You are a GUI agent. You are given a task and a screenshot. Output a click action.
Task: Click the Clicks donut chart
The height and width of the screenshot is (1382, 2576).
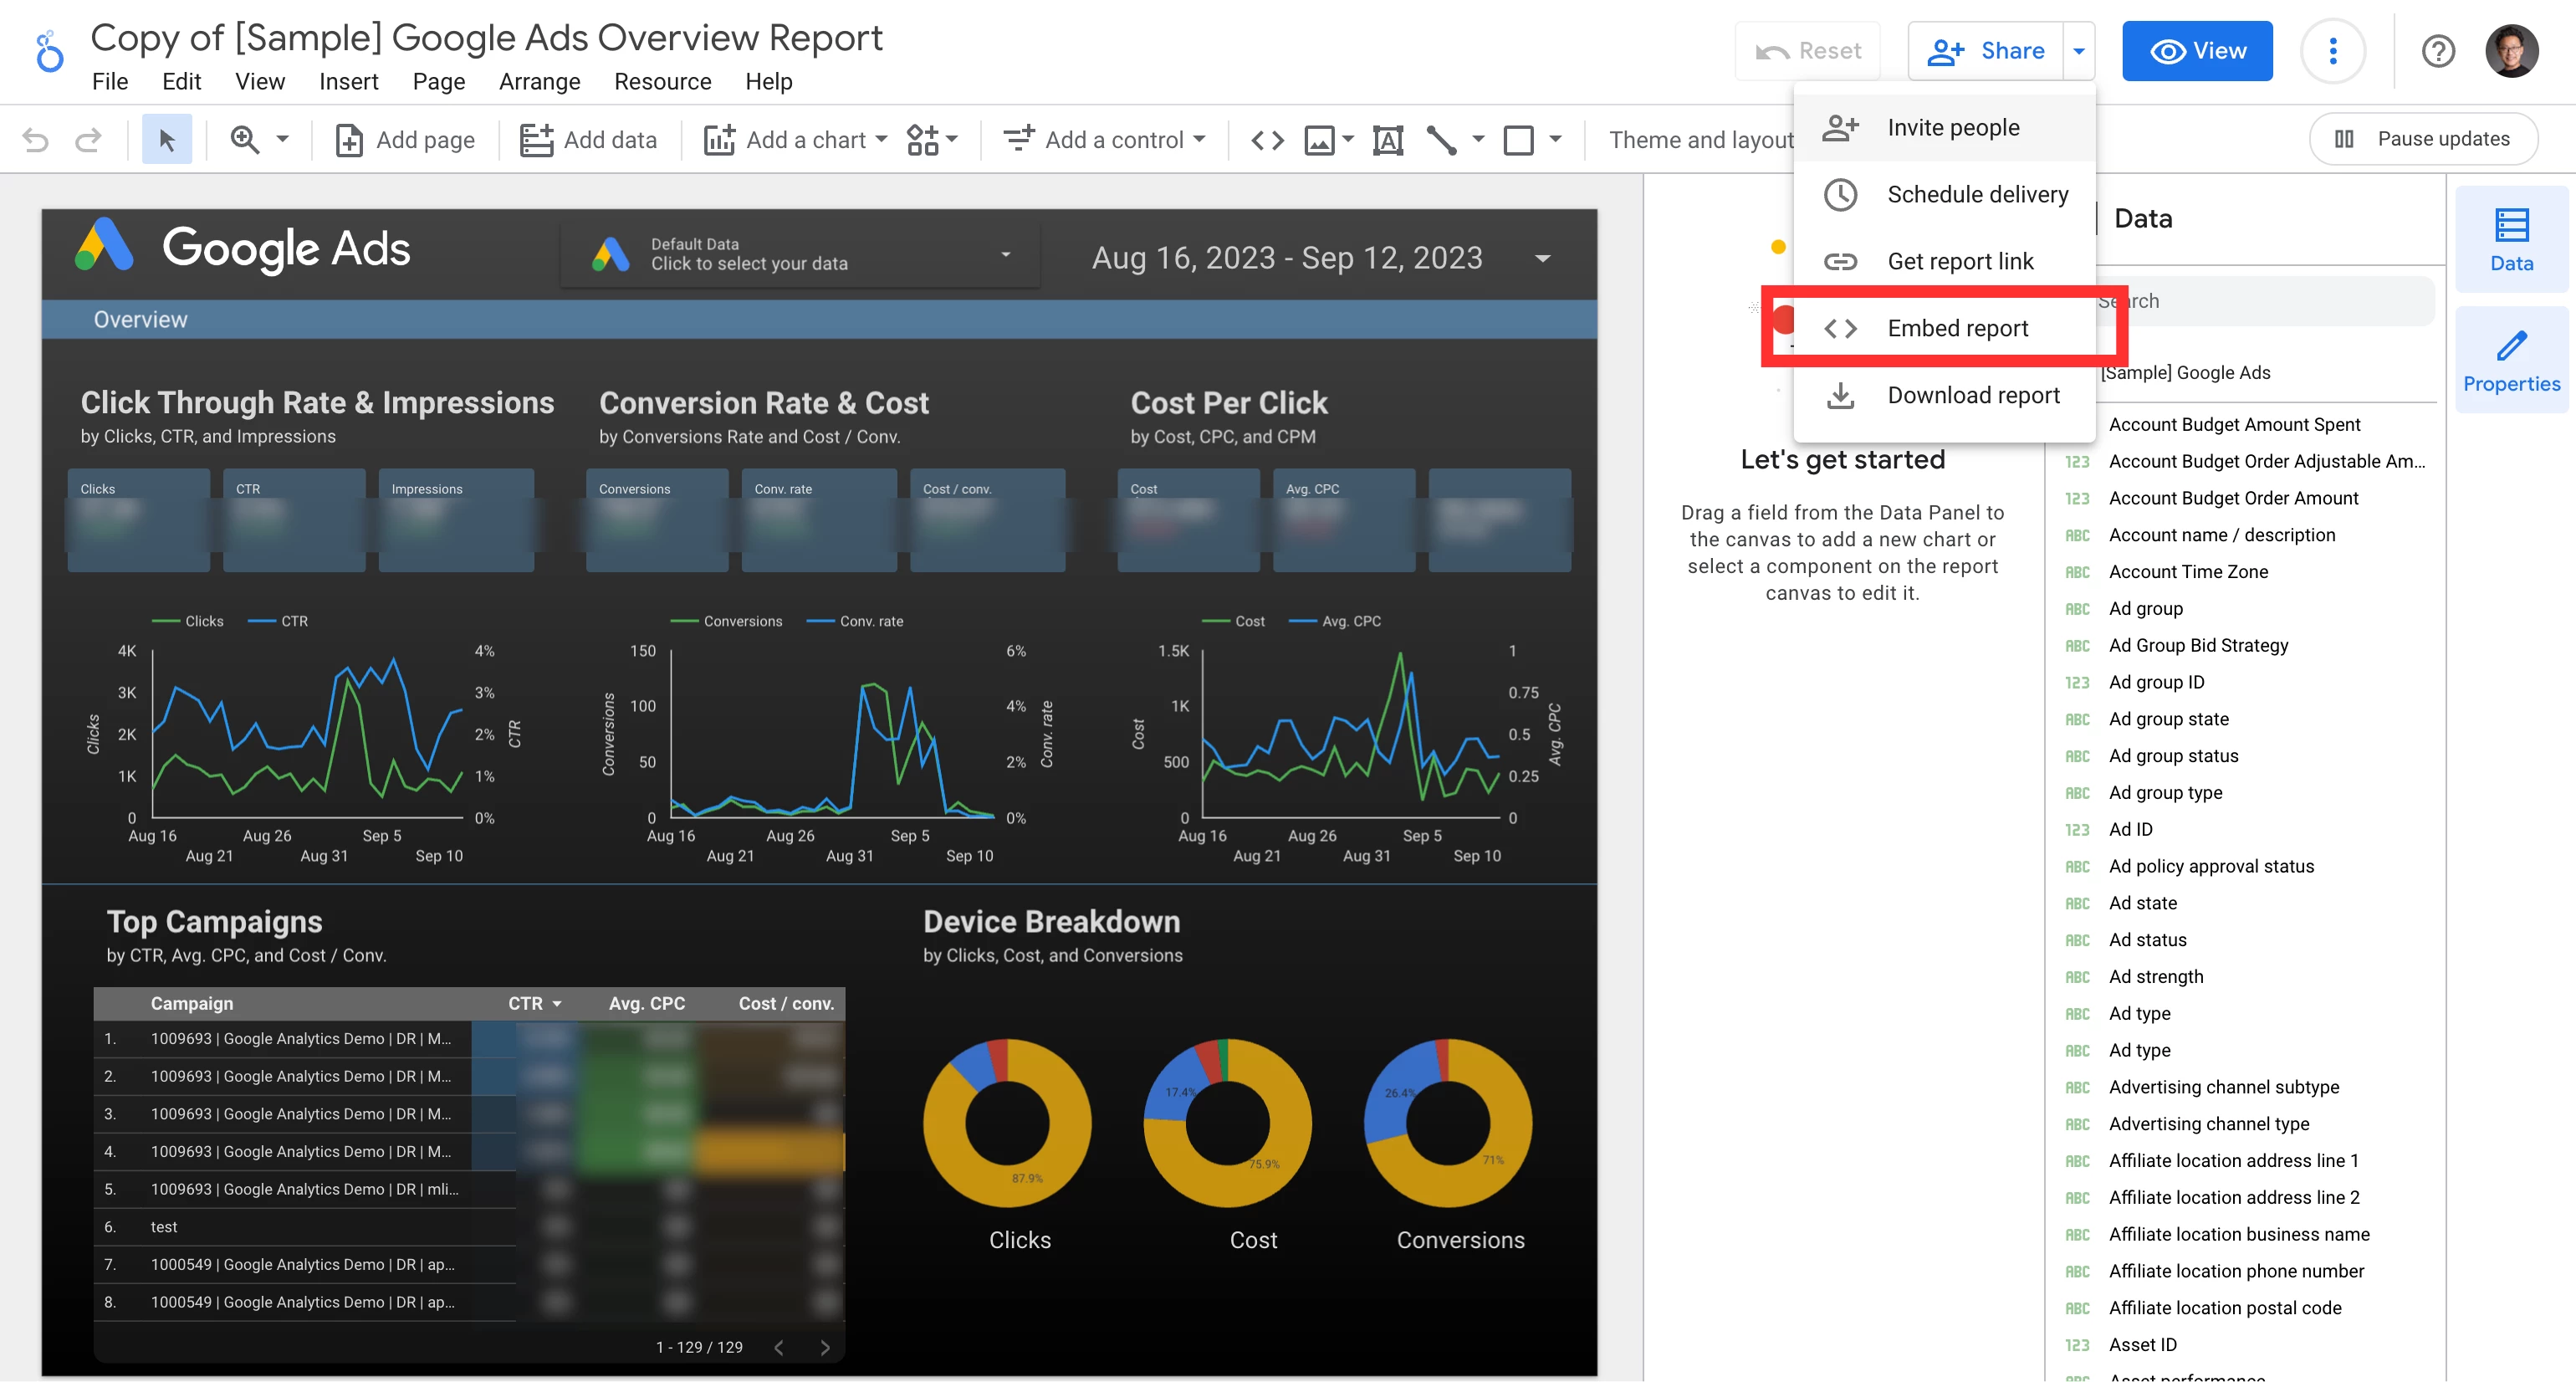click(x=1006, y=1122)
